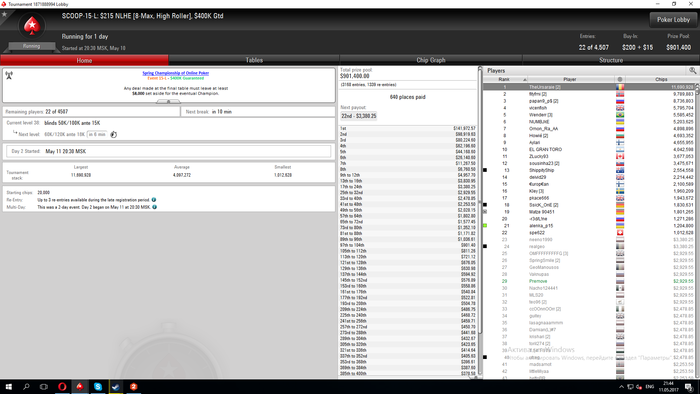Select player €urop€an in rank 15
Viewport: 700px width, 394px height.
(x=588, y=184)
